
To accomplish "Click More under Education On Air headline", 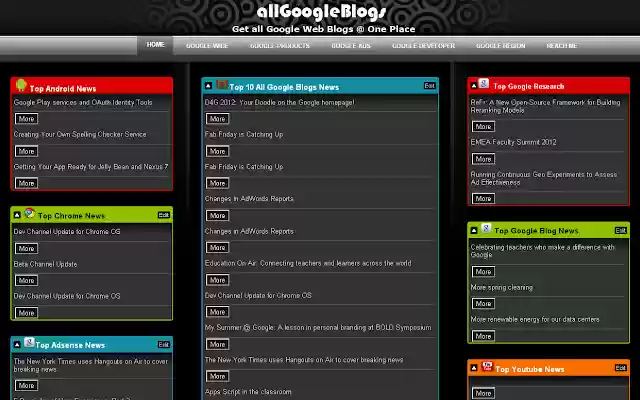I will [x=218, y=280].
